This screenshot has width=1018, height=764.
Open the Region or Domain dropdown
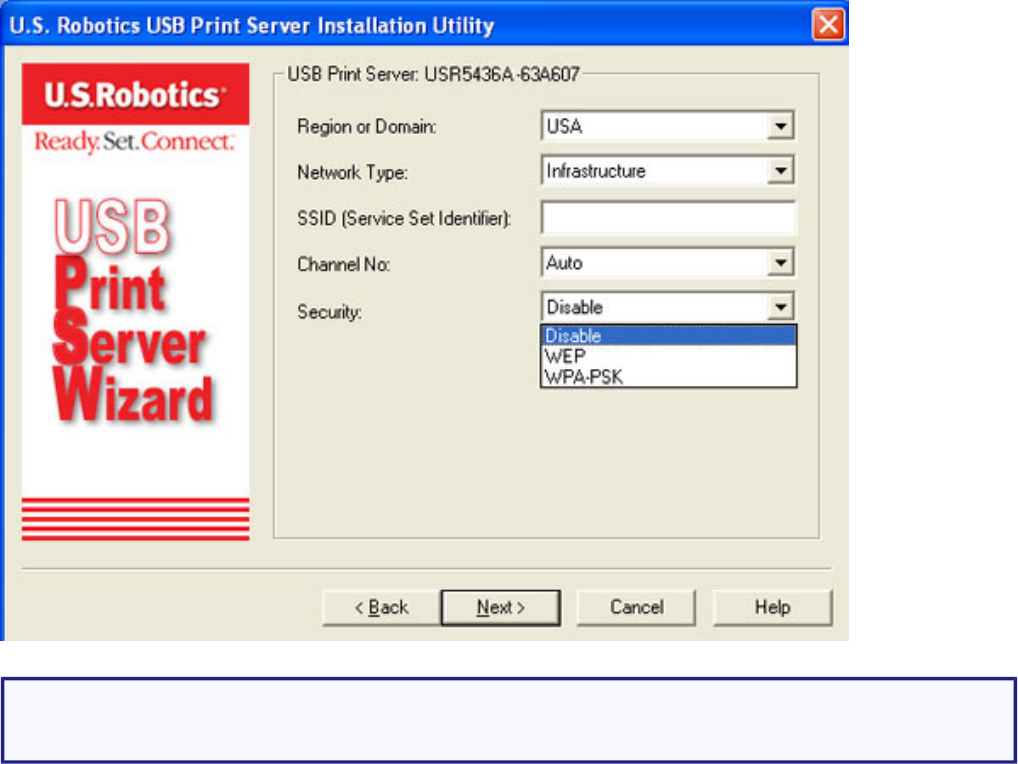coord(780,126)
